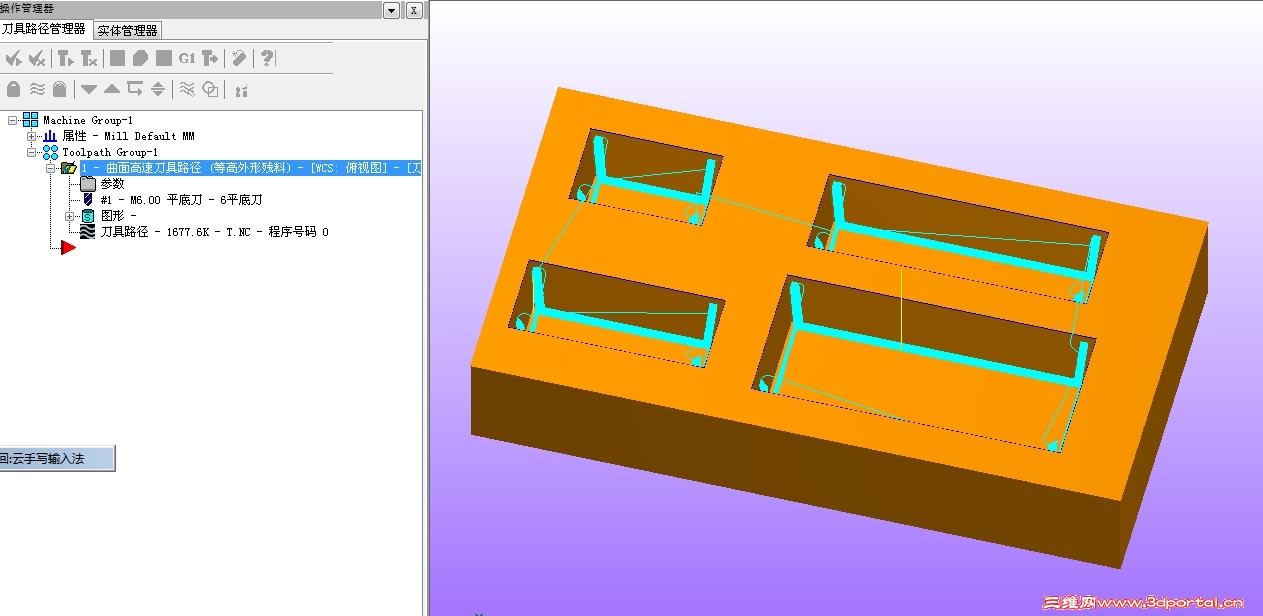Select the 图形 - label
The height and width of the screenshot is (616, 1263).
(x=118, y=216)
